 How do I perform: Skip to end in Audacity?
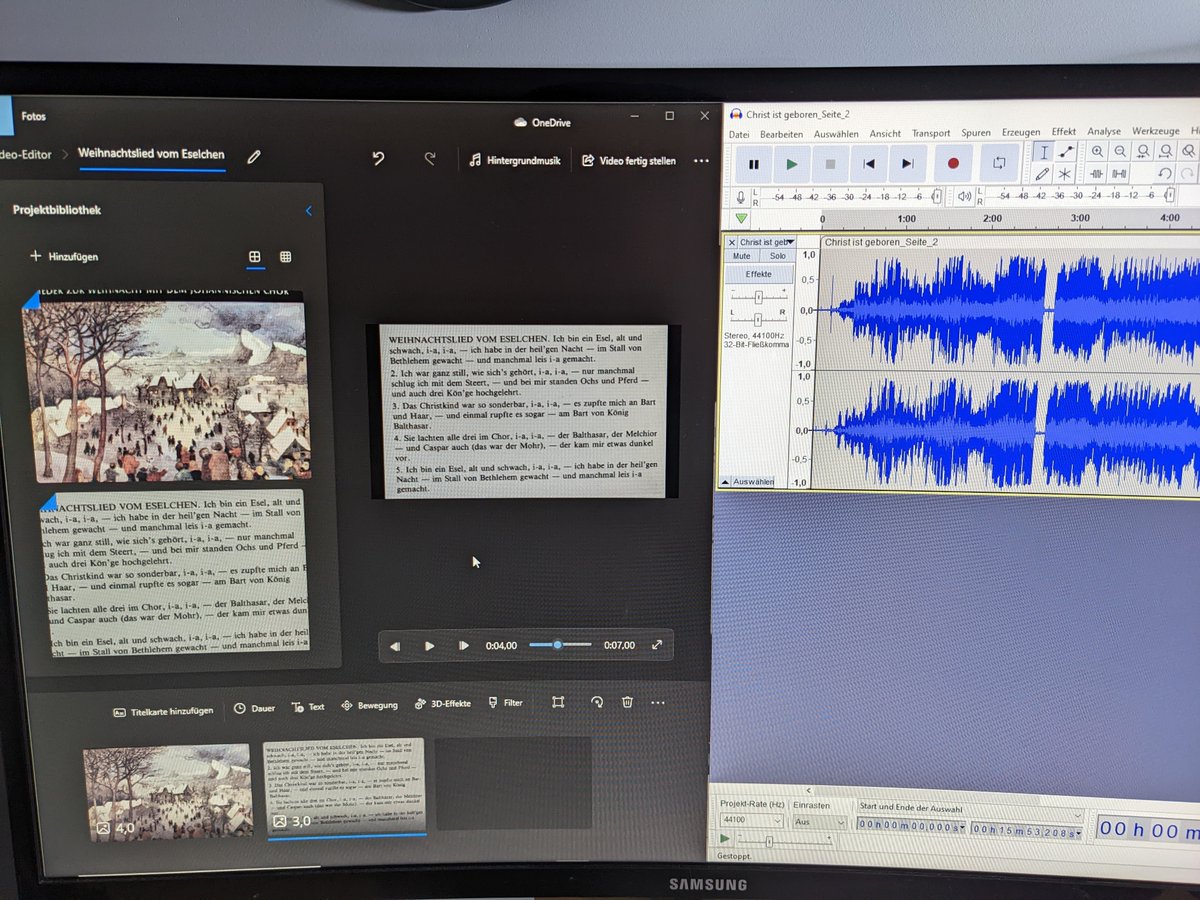tap(907, 164)
